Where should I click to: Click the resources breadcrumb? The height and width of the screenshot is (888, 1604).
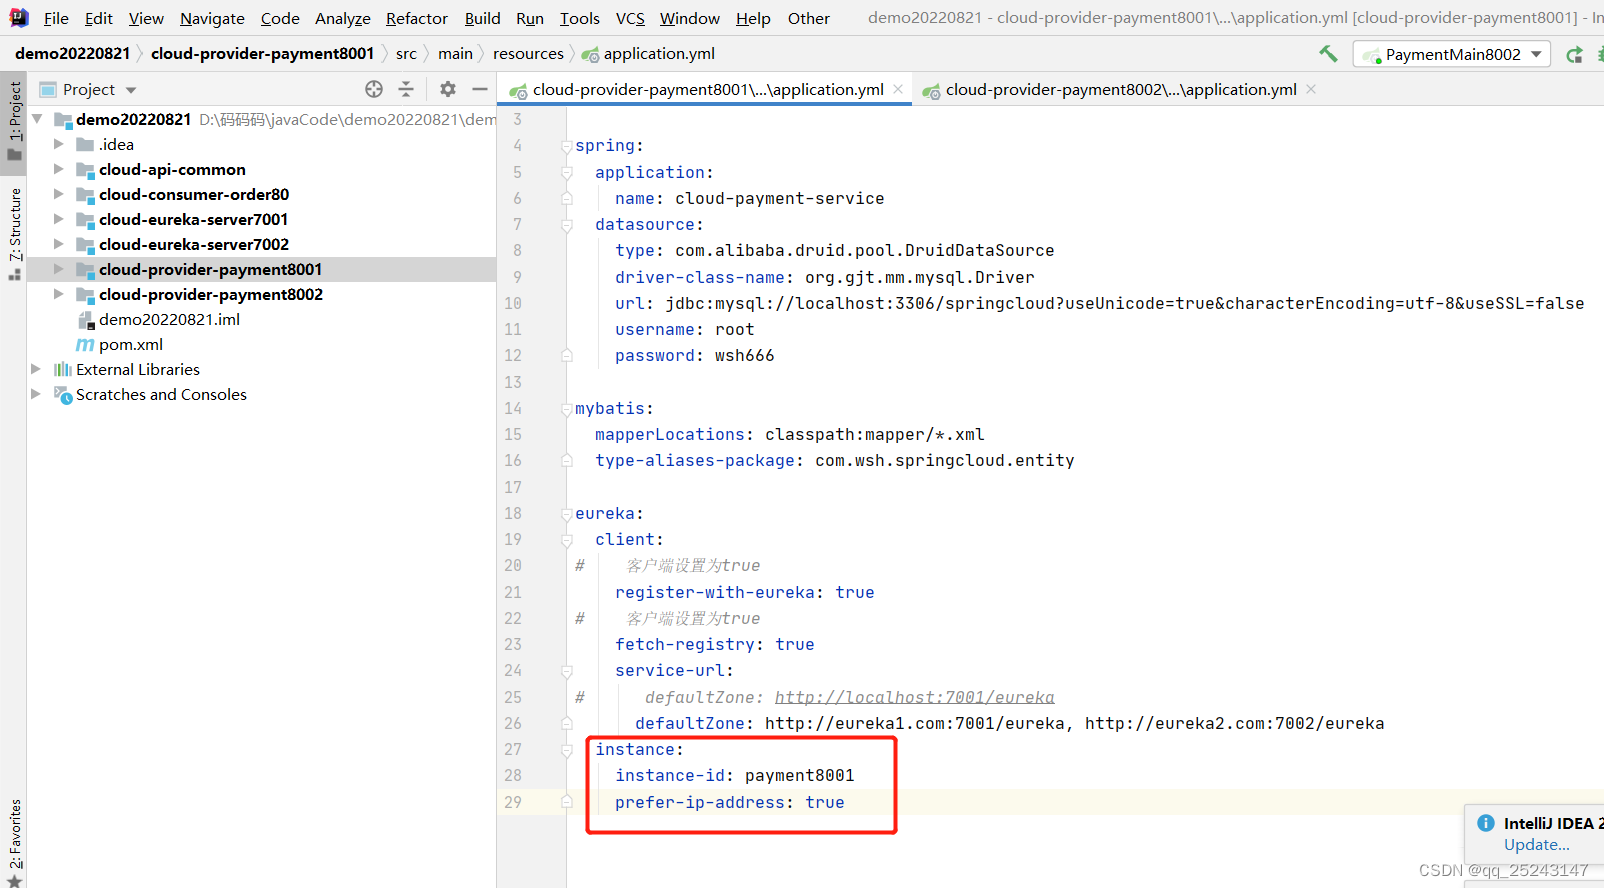528,53
